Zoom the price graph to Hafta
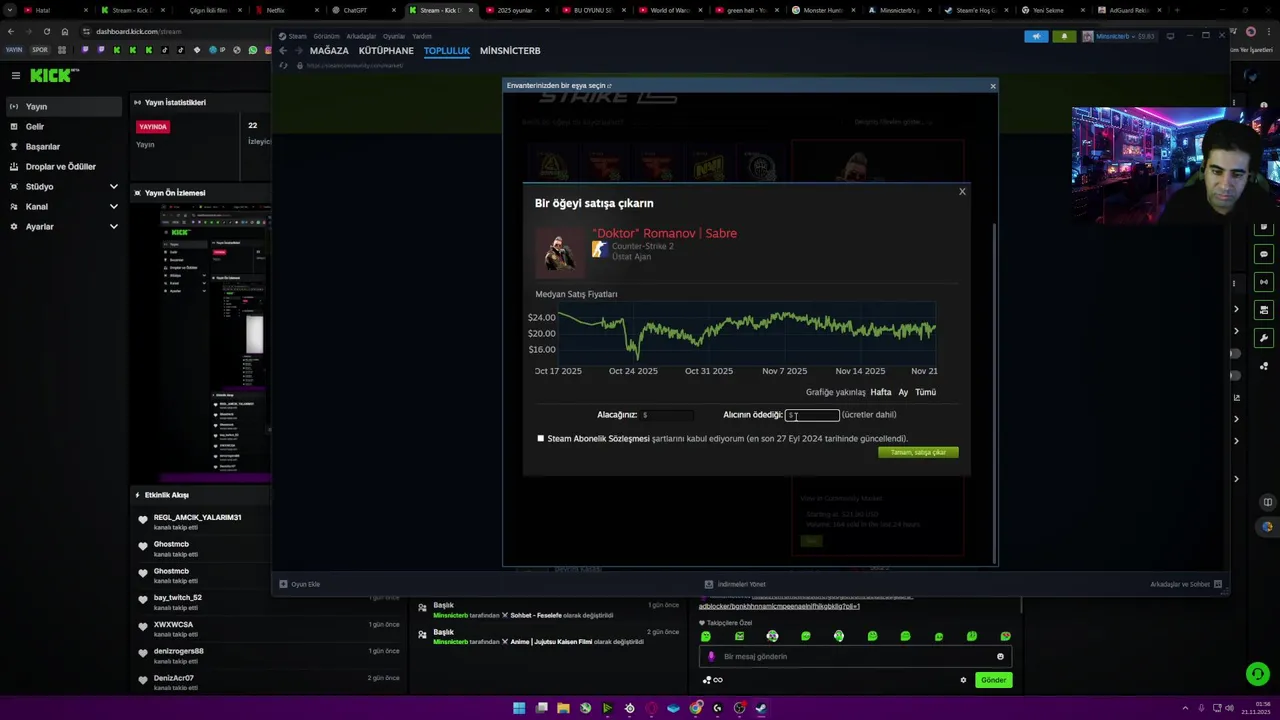The image size is (1280, 720). point(880,392)
